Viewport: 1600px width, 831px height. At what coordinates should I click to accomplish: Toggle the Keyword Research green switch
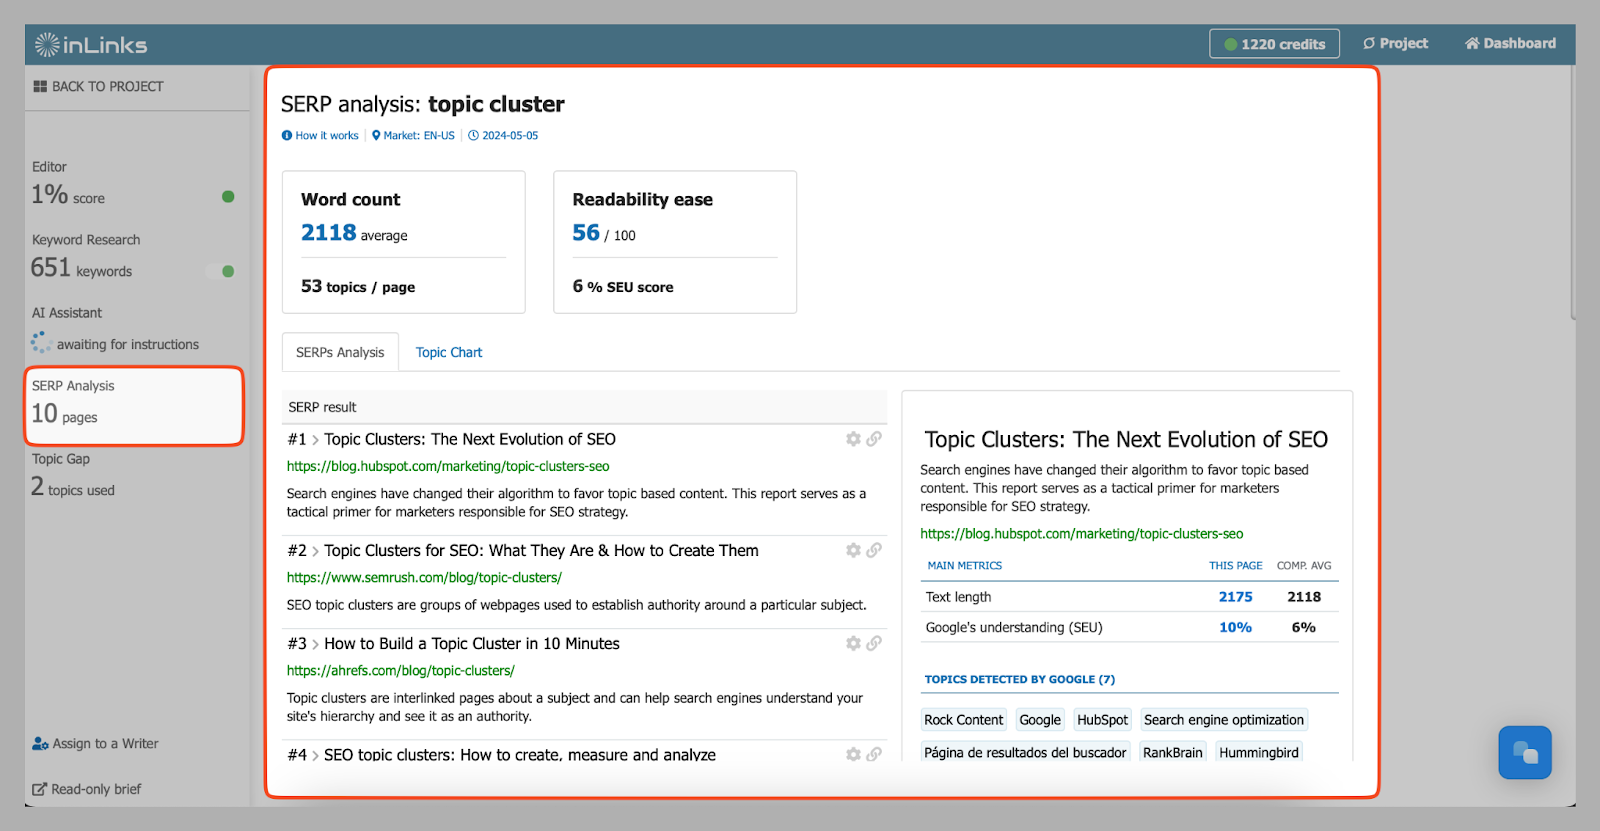pyautogui.click(x=222, y=271)
